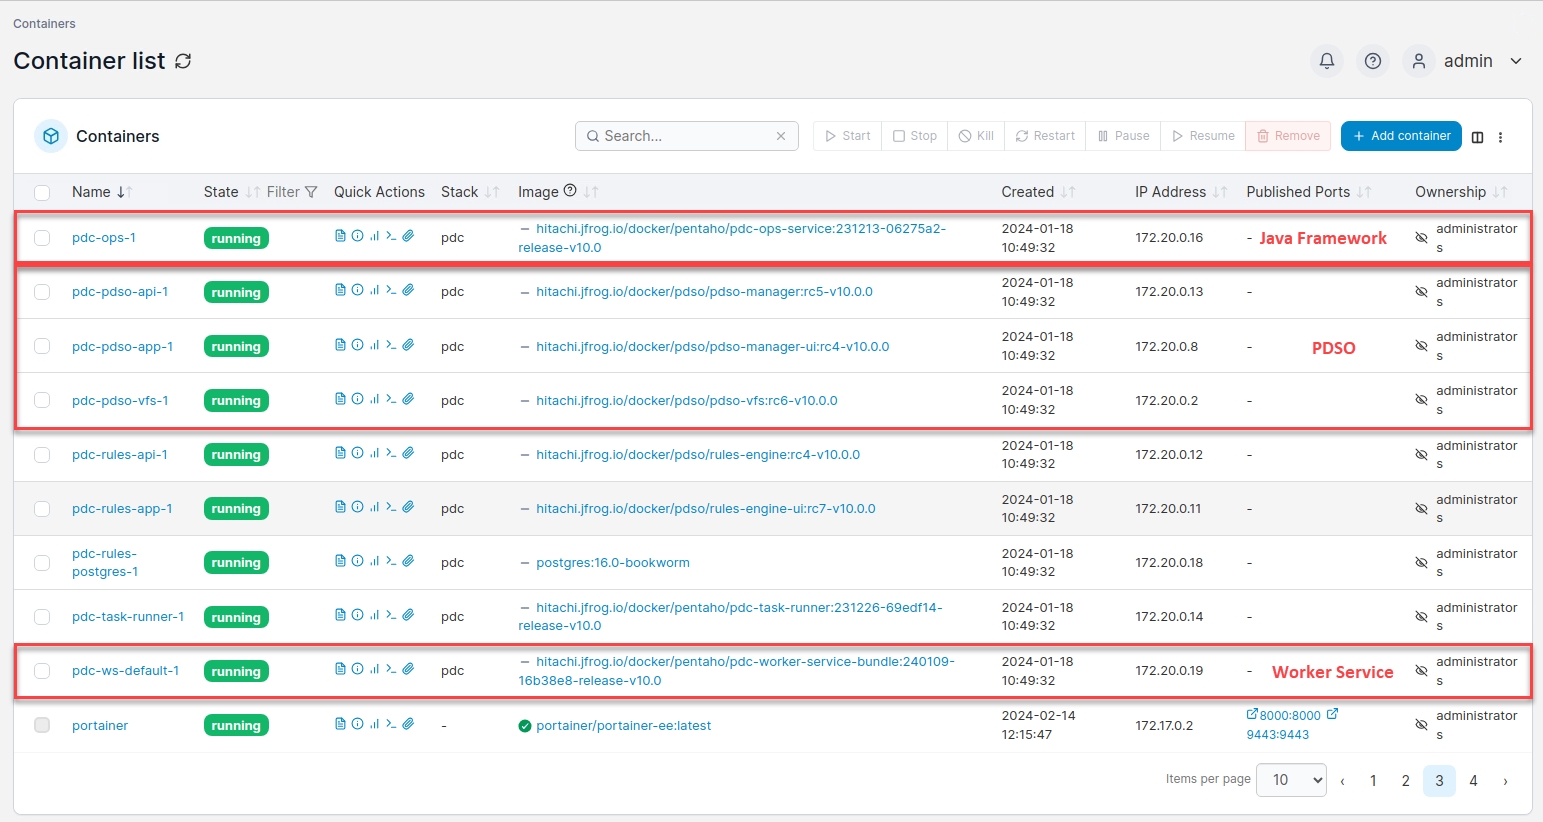Check the pdc-pdso-vfs-1 row checkbox
Viewport: 1543px width, 822px height.
(42, 400)
